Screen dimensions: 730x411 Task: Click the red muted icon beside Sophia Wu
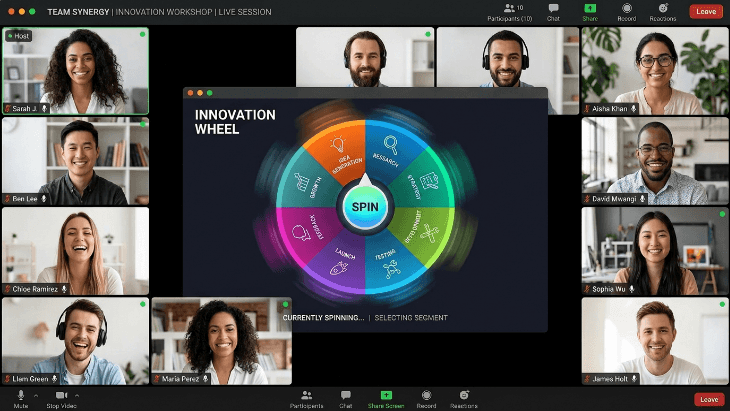point(587,289)
